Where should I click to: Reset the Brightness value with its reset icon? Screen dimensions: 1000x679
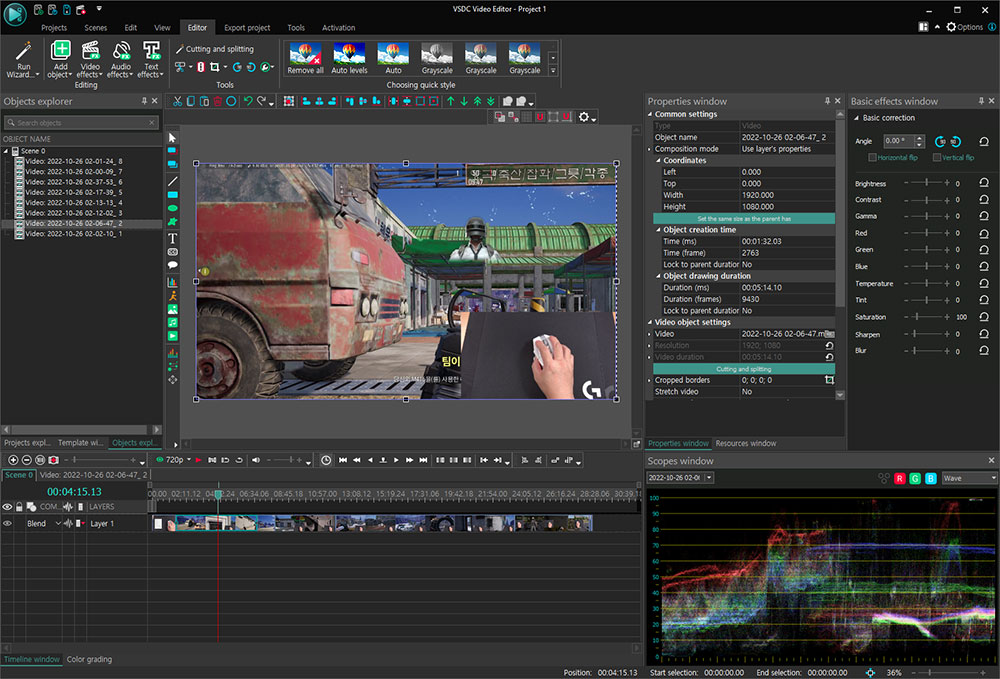[984, 184]
